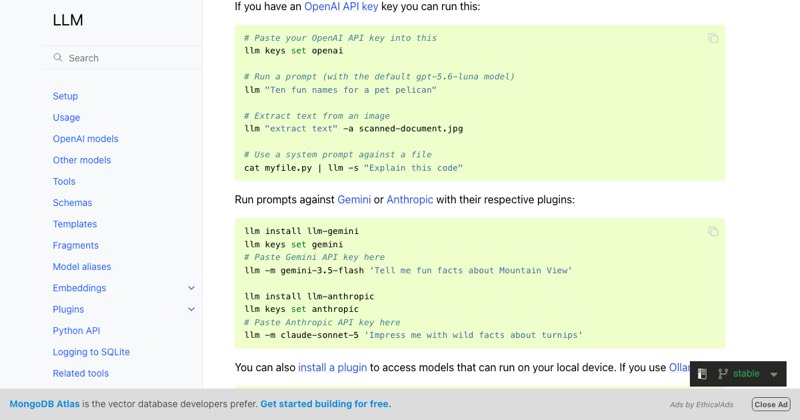Open the Anthropic plugin link
Screen dimensions: 800x420
coord(410,200)
